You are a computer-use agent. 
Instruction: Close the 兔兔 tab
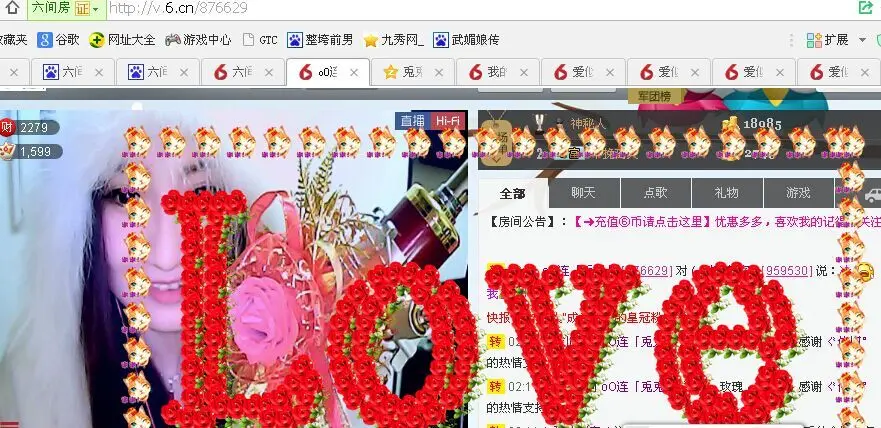pos(439,72)
